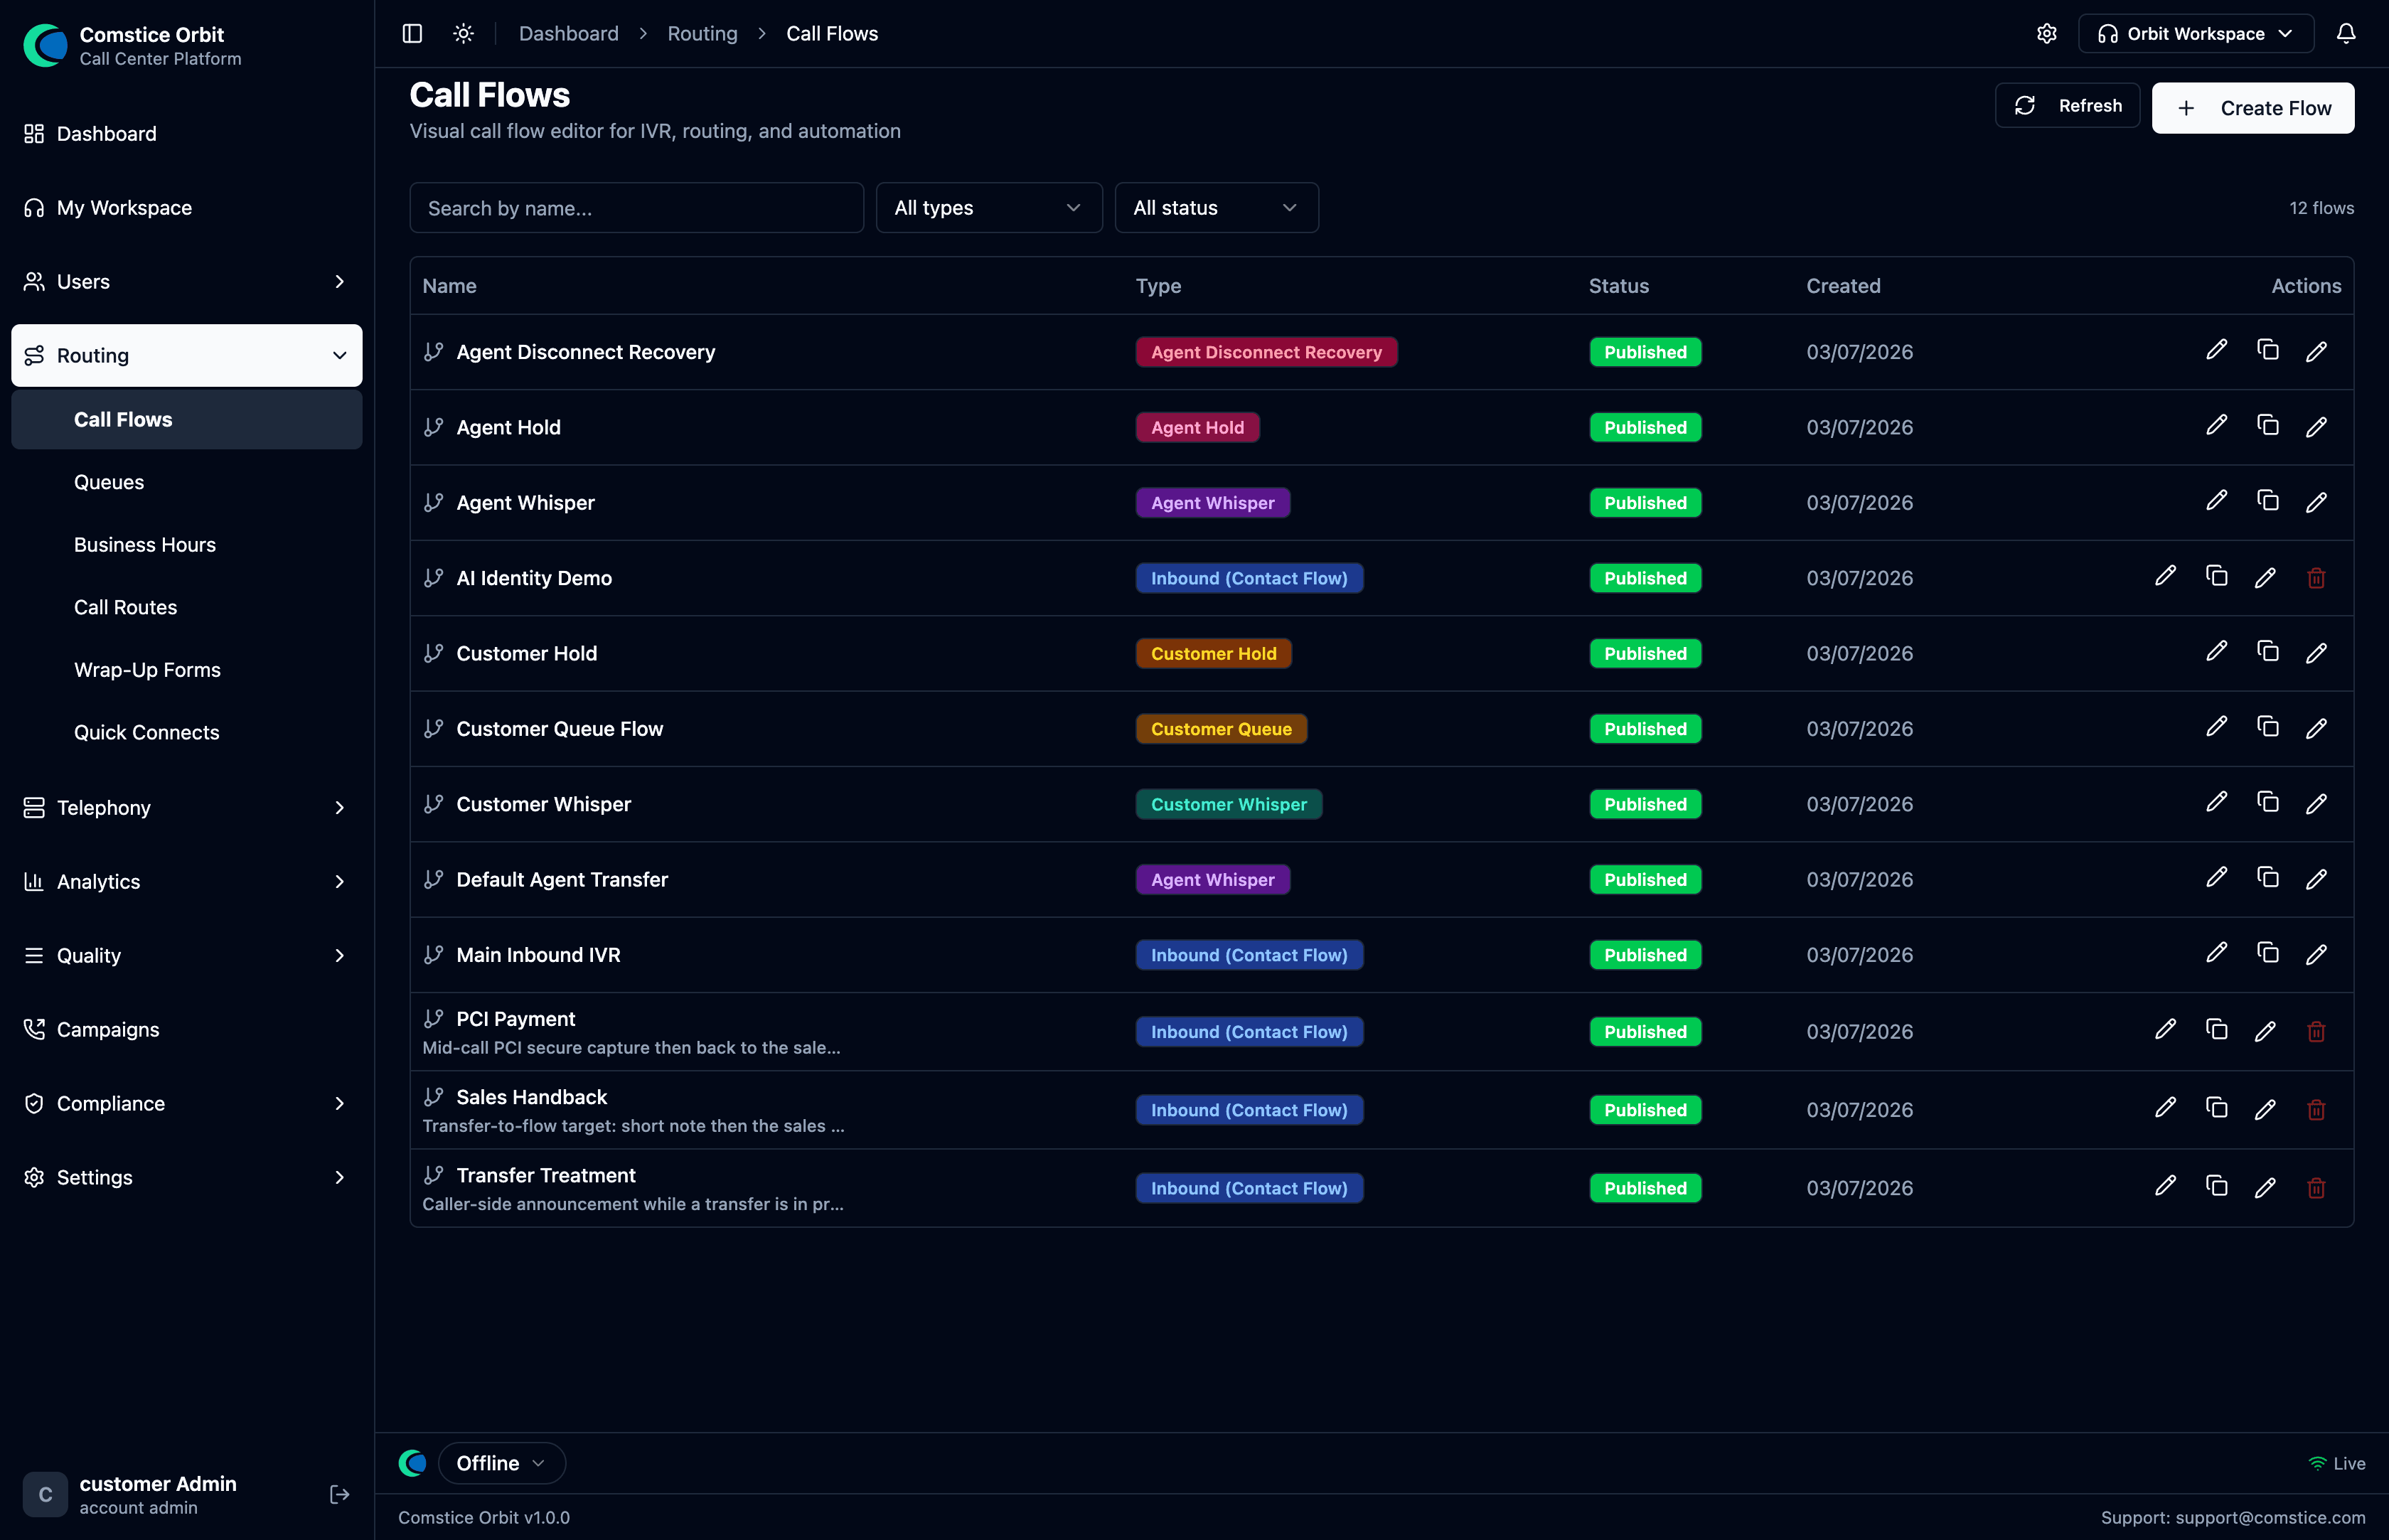Open settings gear in top bar
Image resolution: width=2389 pixels, height=1540 pixels.
pos(2047,34)
